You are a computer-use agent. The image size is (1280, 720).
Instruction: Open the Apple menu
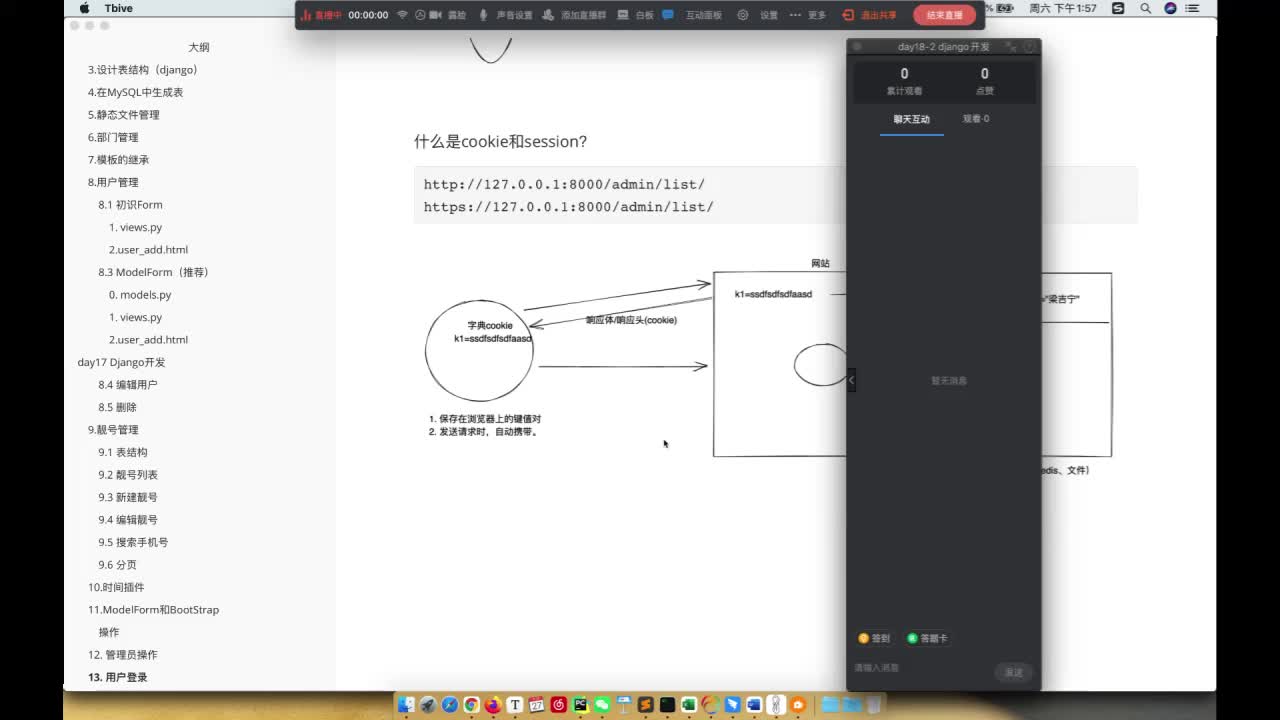coord(85,8)
